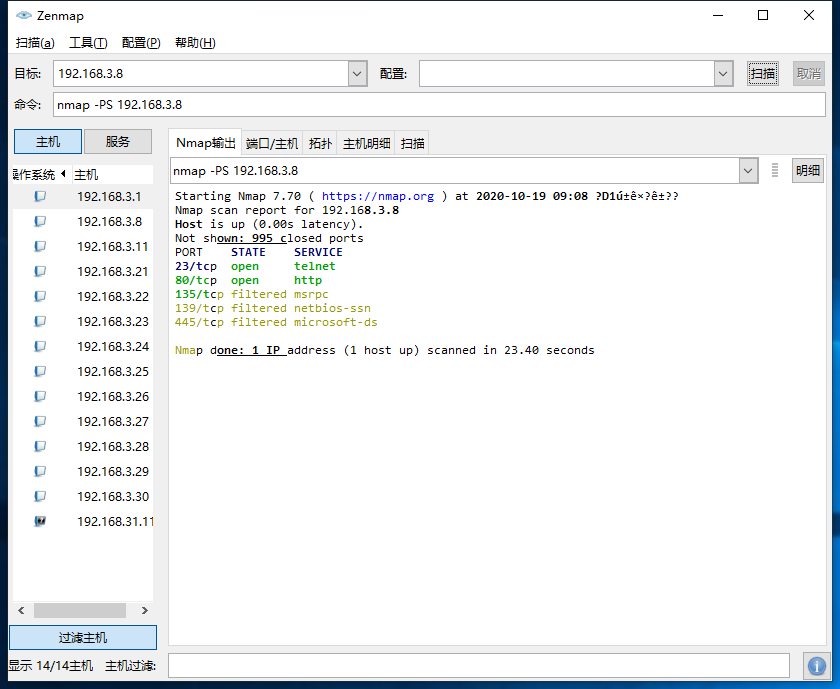Switch to the 端口/主机 tab

[272, 144]
